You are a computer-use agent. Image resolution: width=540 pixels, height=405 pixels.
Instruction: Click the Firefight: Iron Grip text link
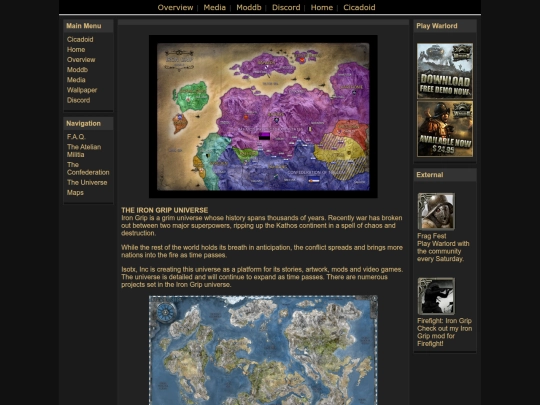click(444, 321)
